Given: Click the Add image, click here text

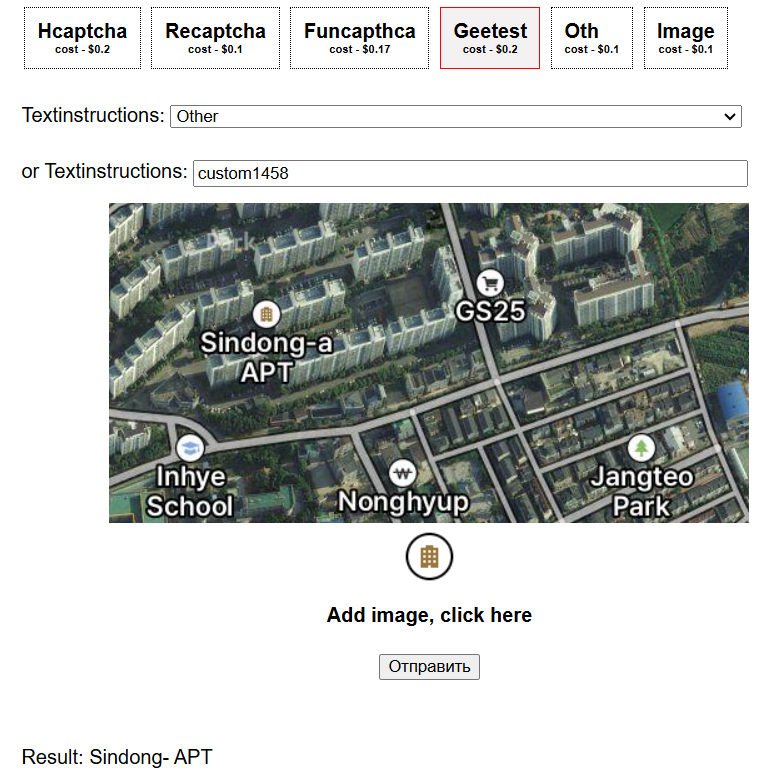Looking at the screenshot, I should click(x=429, y=615).
